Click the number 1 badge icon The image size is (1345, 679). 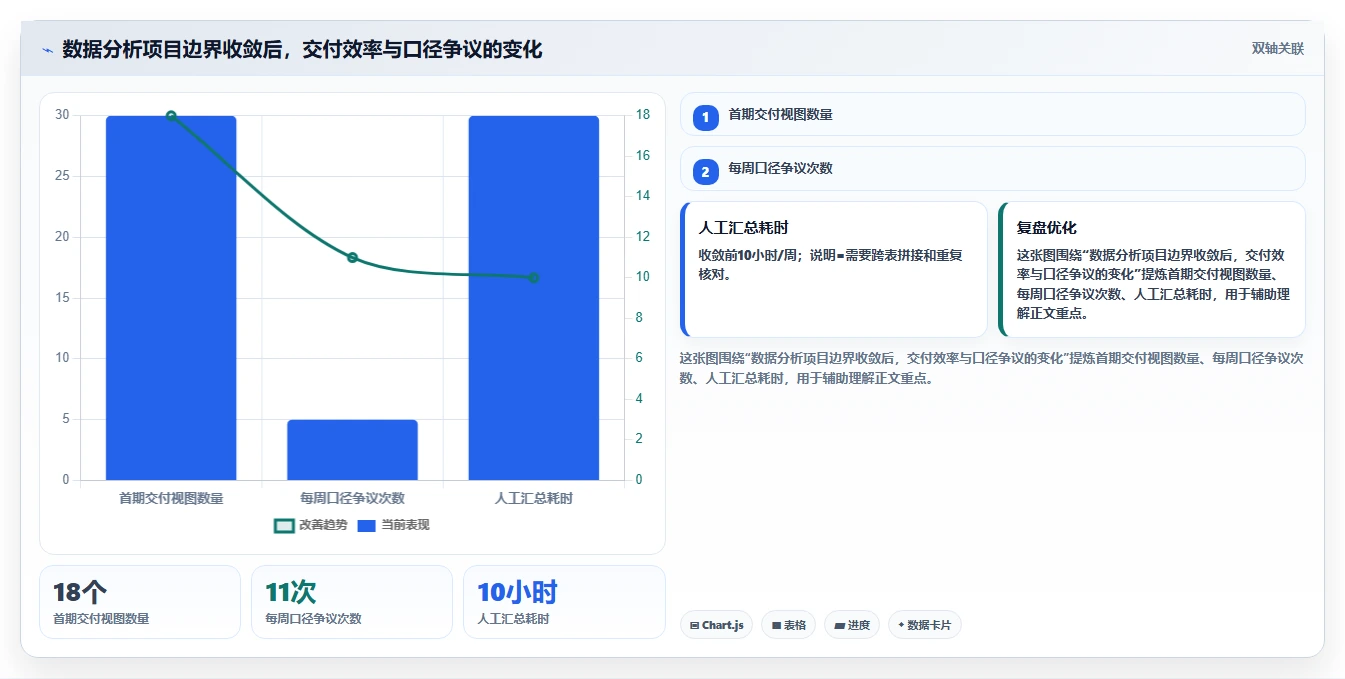[706, 118]
